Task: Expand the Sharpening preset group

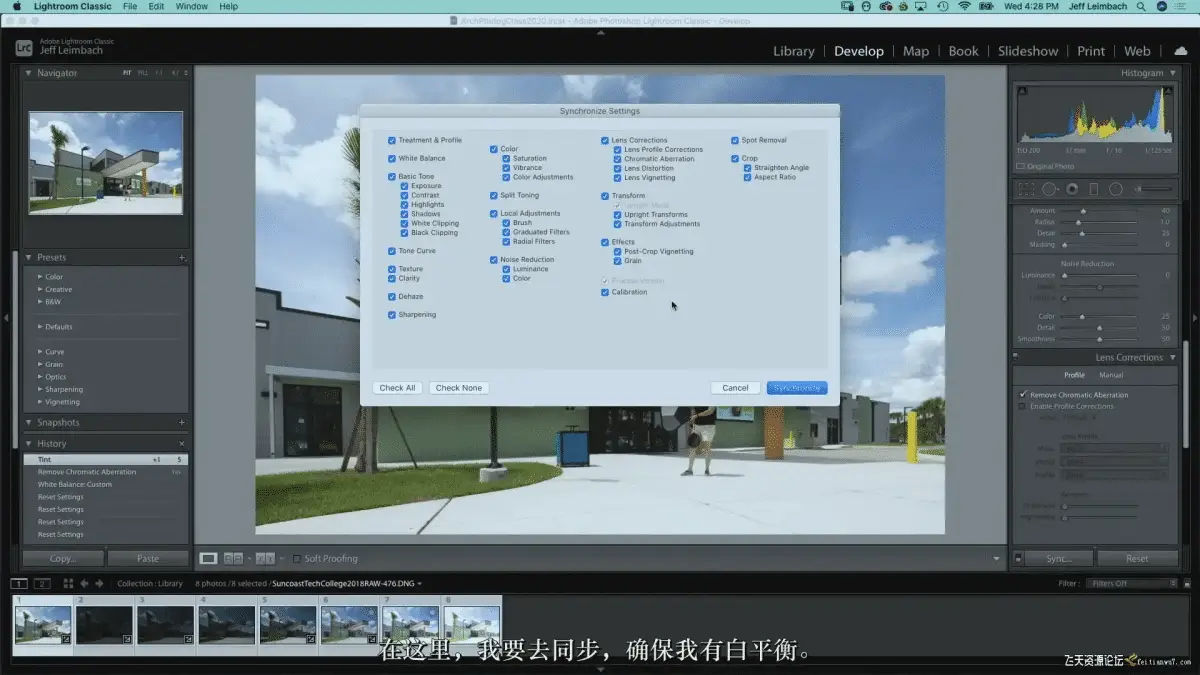Action: tap(41, 389)
